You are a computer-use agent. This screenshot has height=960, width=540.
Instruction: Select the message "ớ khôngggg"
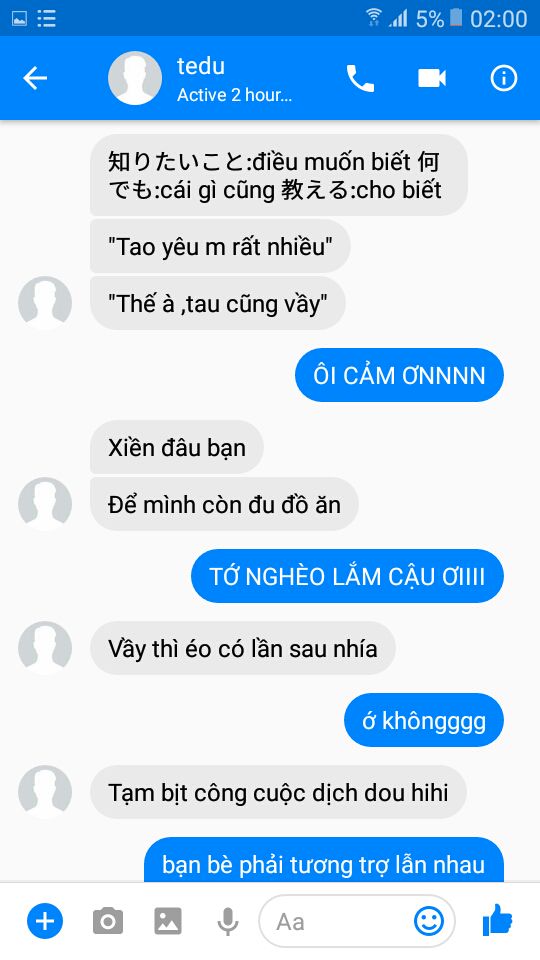pyautogui.click(x=424, y=720)
